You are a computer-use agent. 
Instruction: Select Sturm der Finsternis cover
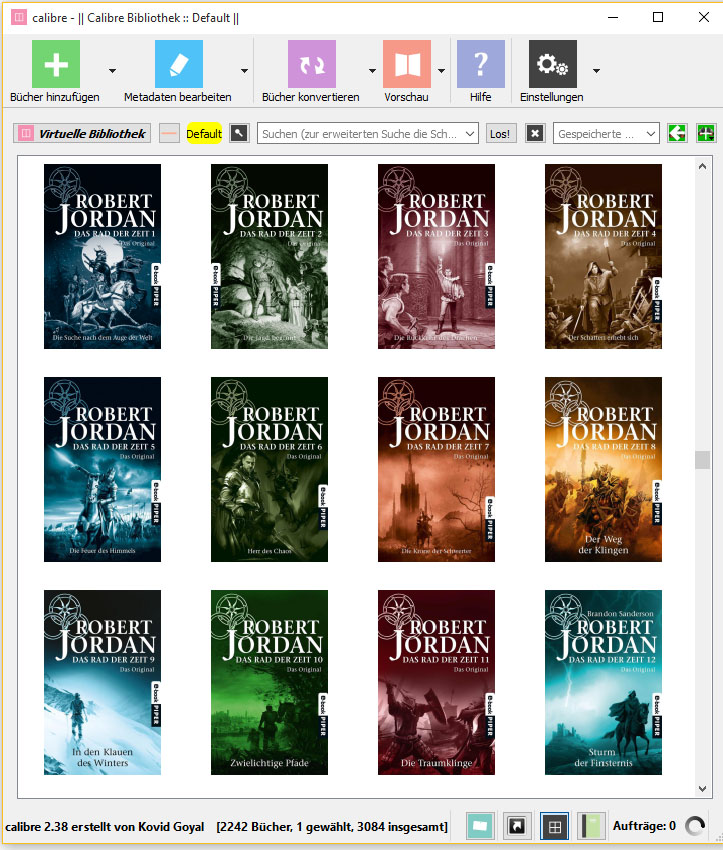603,682
